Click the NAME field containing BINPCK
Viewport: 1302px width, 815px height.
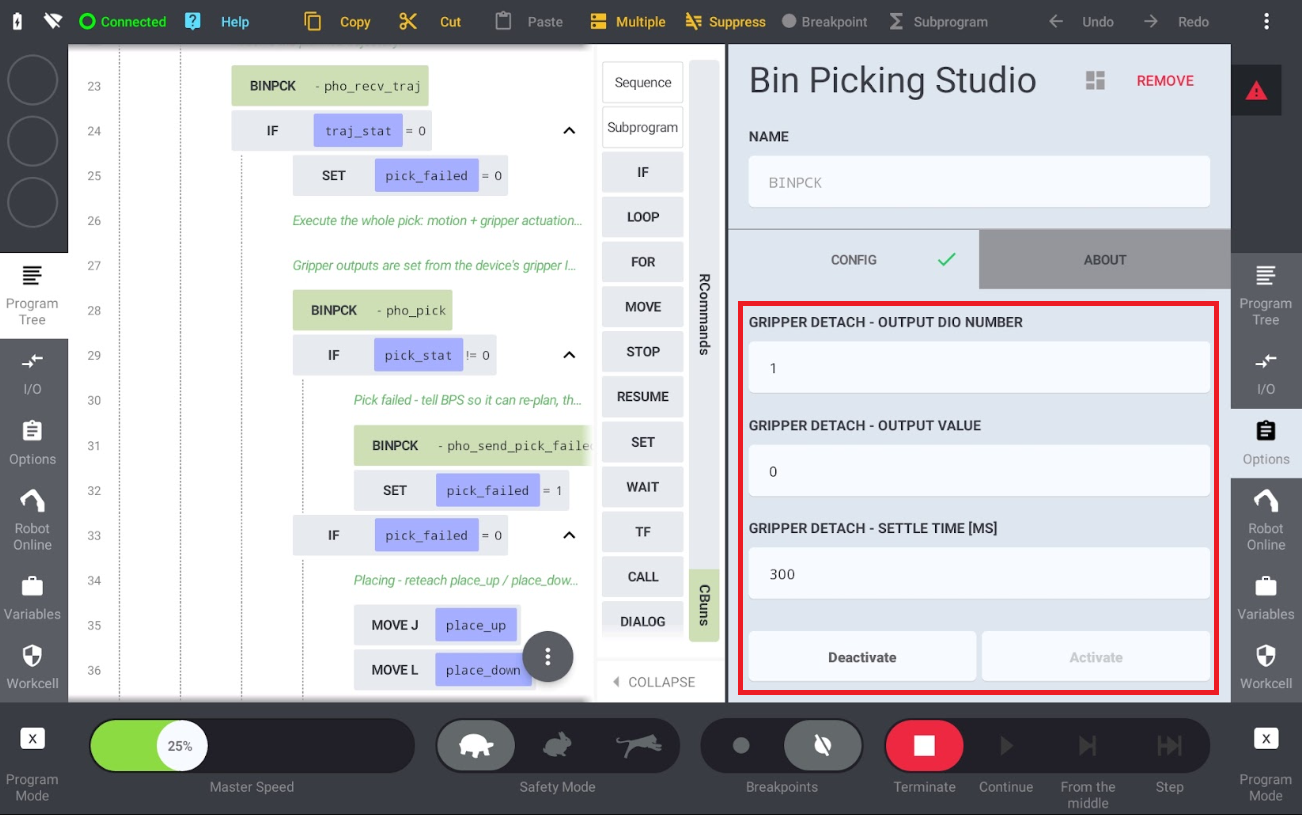pyautogui.click(x=979, y=182)
